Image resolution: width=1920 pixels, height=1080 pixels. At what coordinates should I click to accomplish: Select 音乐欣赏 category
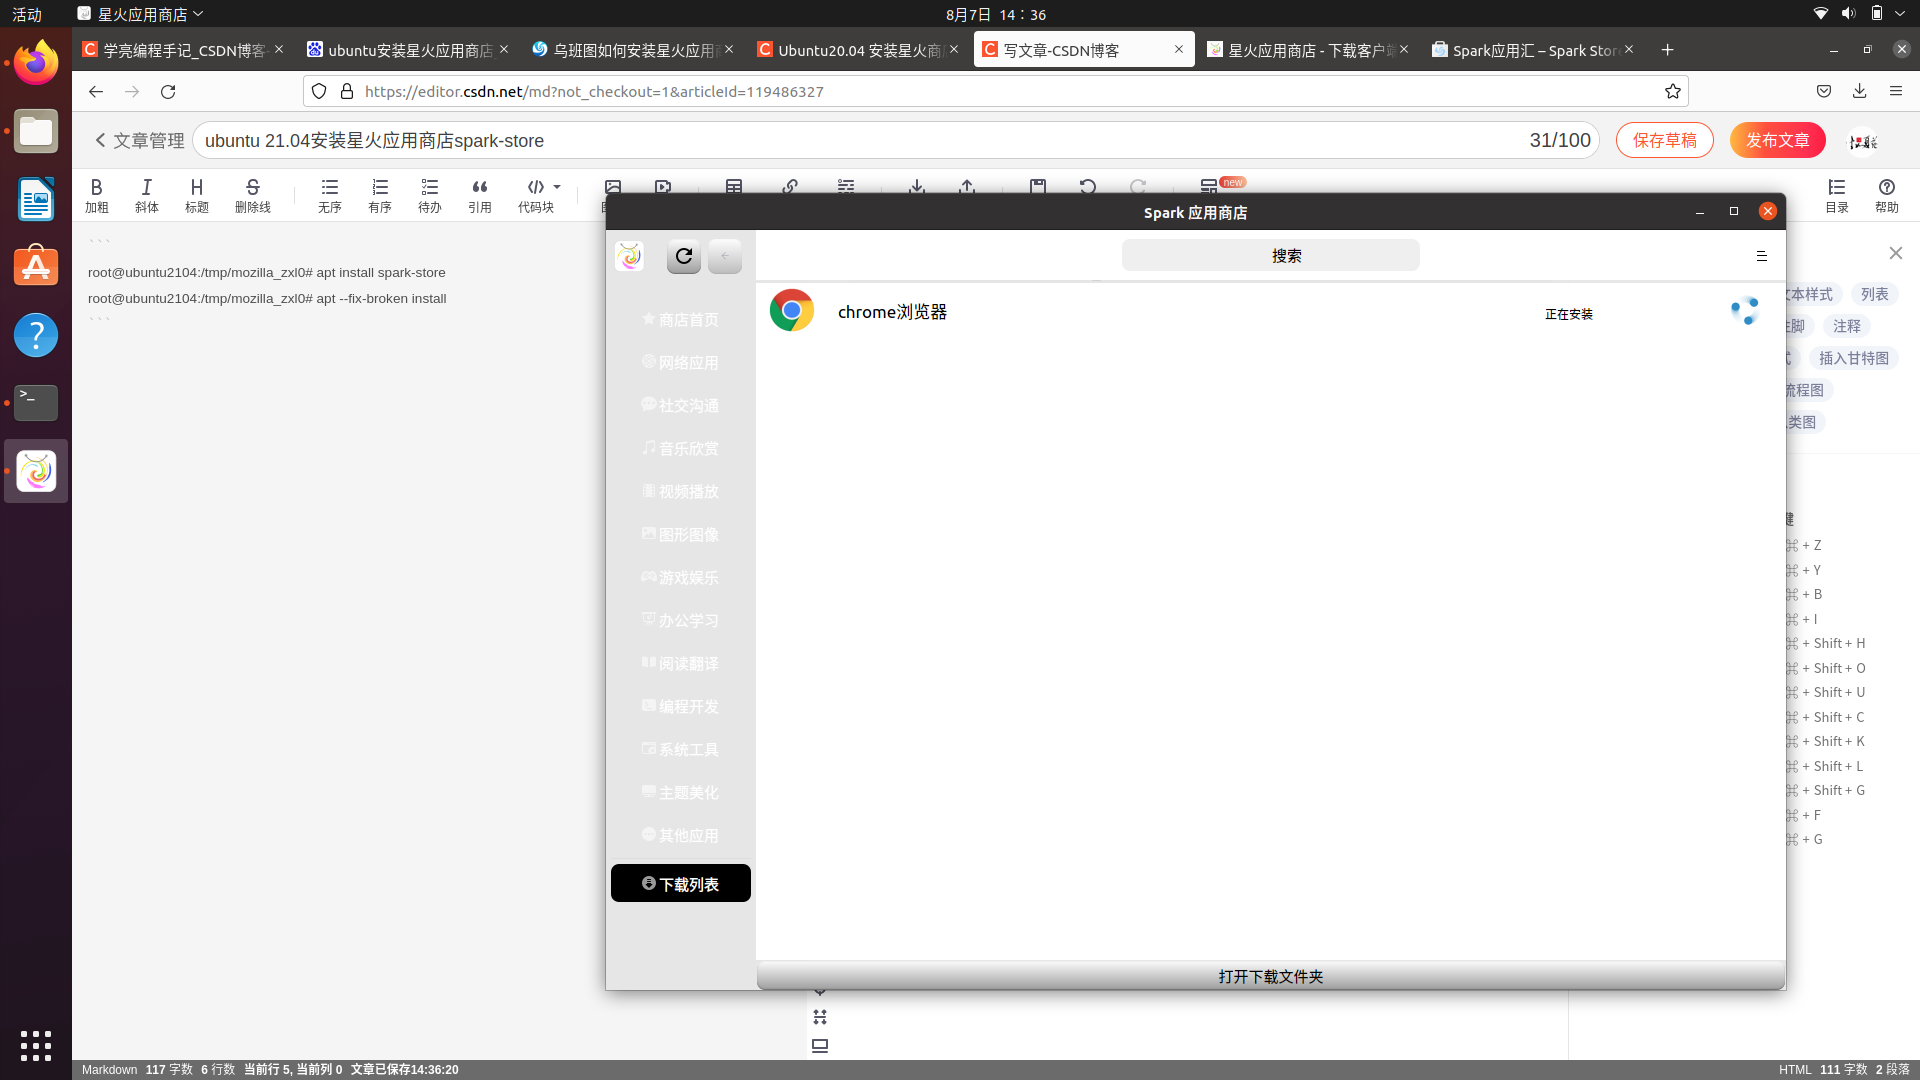[680, 449]
